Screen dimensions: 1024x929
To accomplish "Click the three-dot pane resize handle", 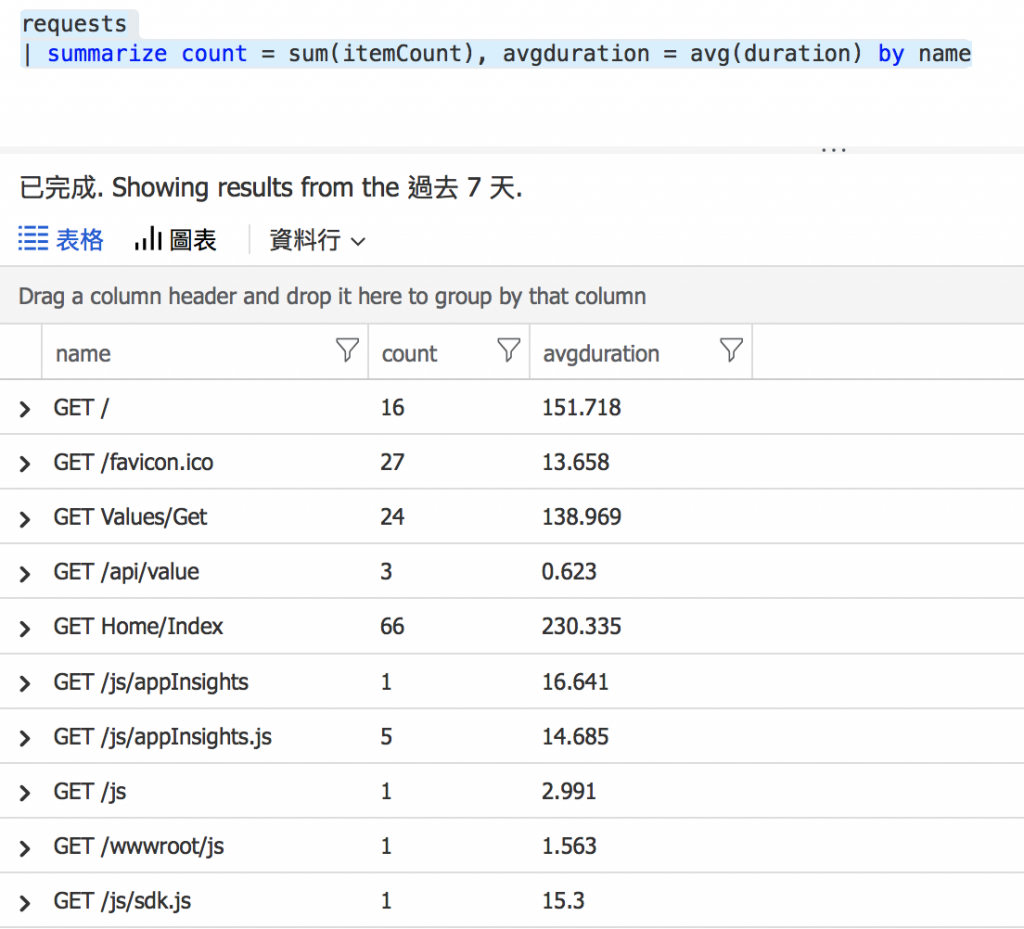I will click(833, 150).
